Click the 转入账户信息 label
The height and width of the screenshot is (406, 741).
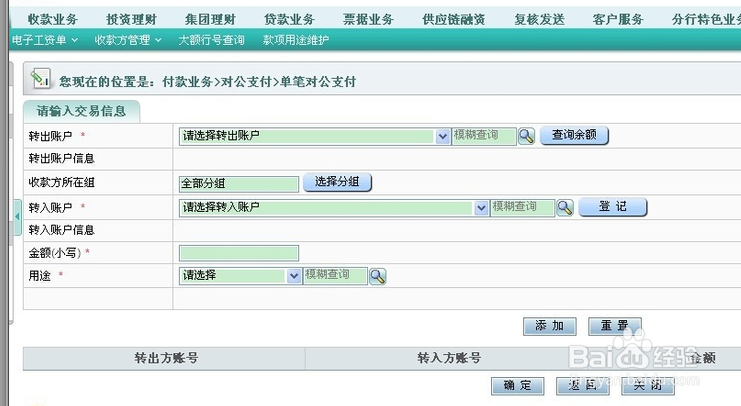(61, 230)
